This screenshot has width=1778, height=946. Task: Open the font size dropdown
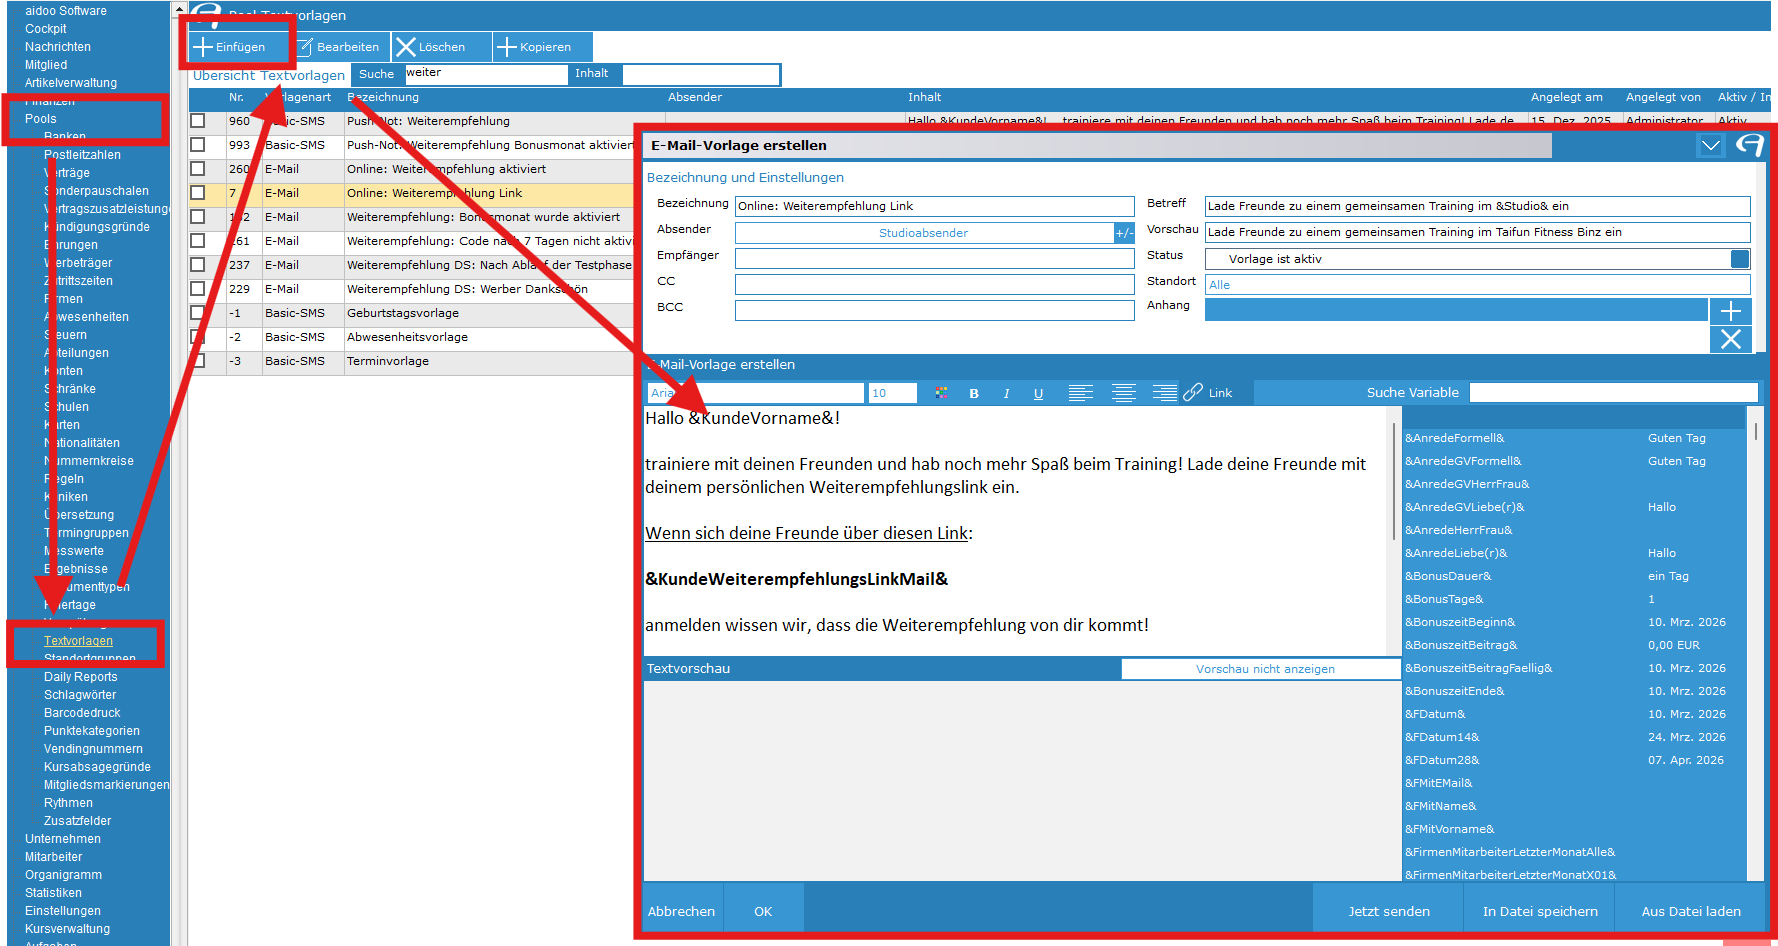(x=892, y=393)
